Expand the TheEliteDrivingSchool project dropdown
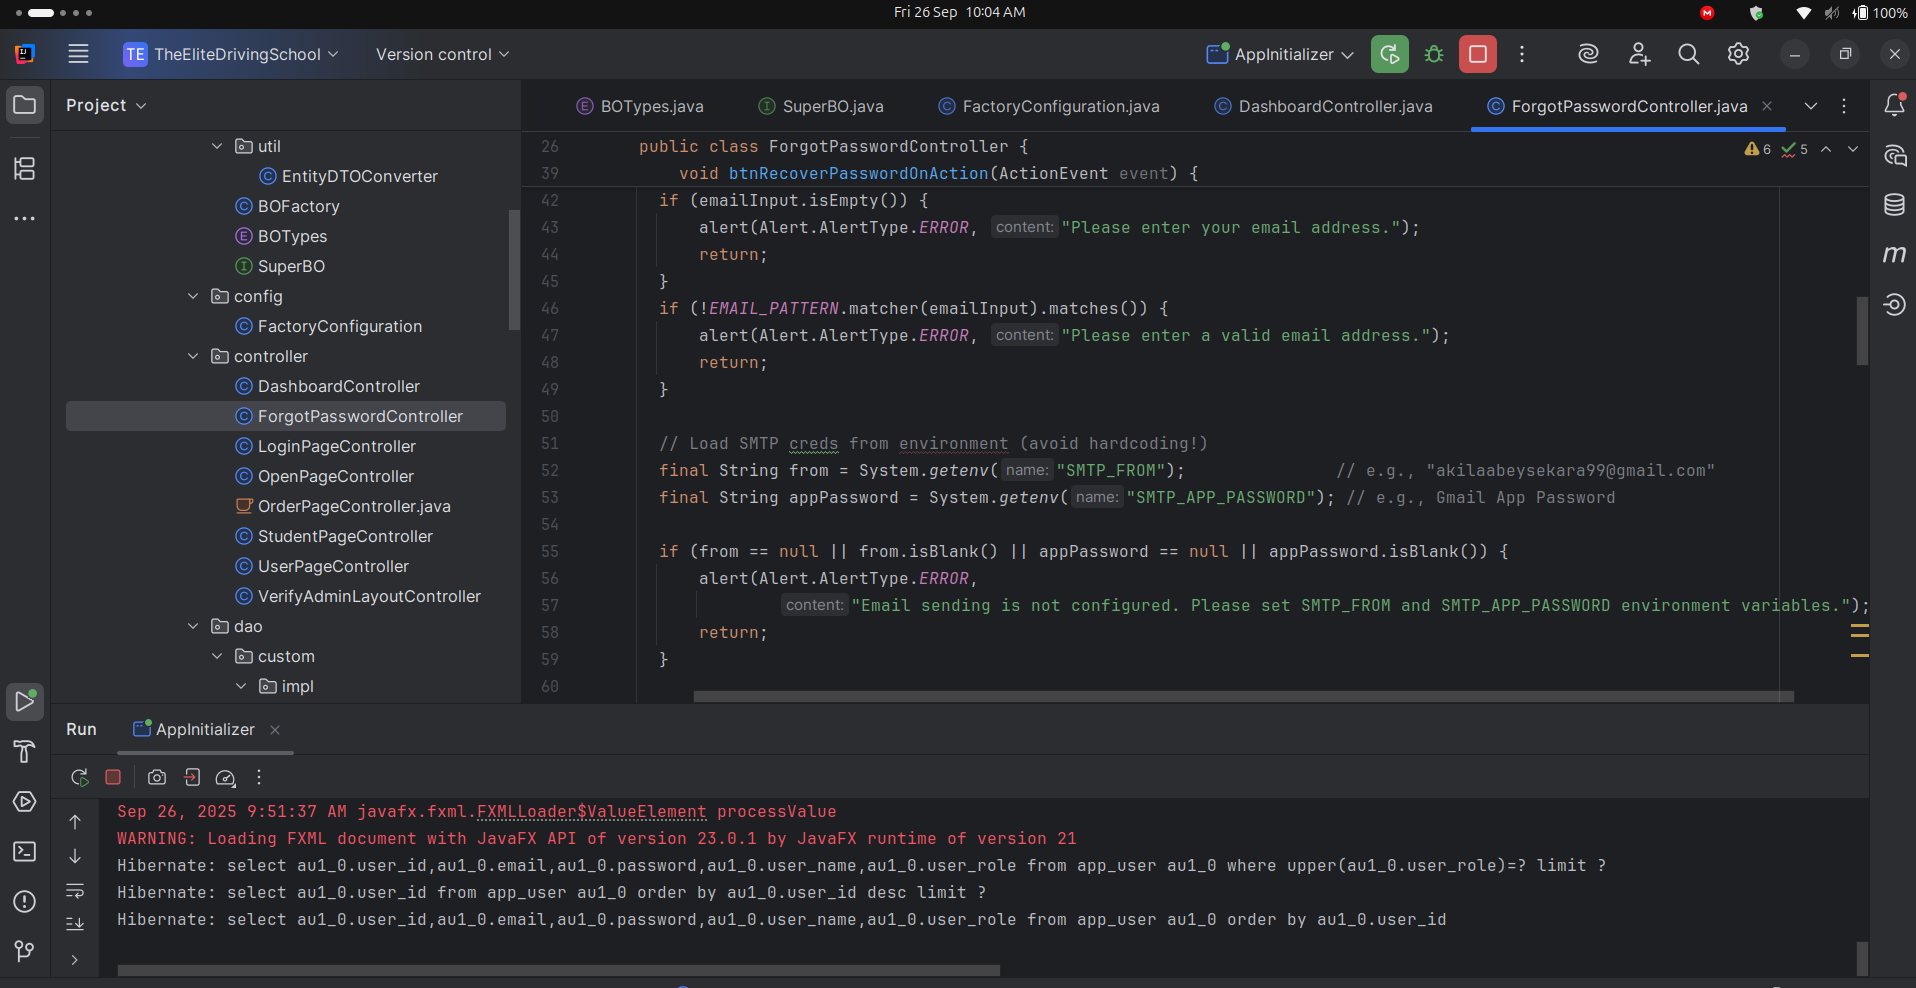Screen dimensions: 1916x988 [231, 54]
